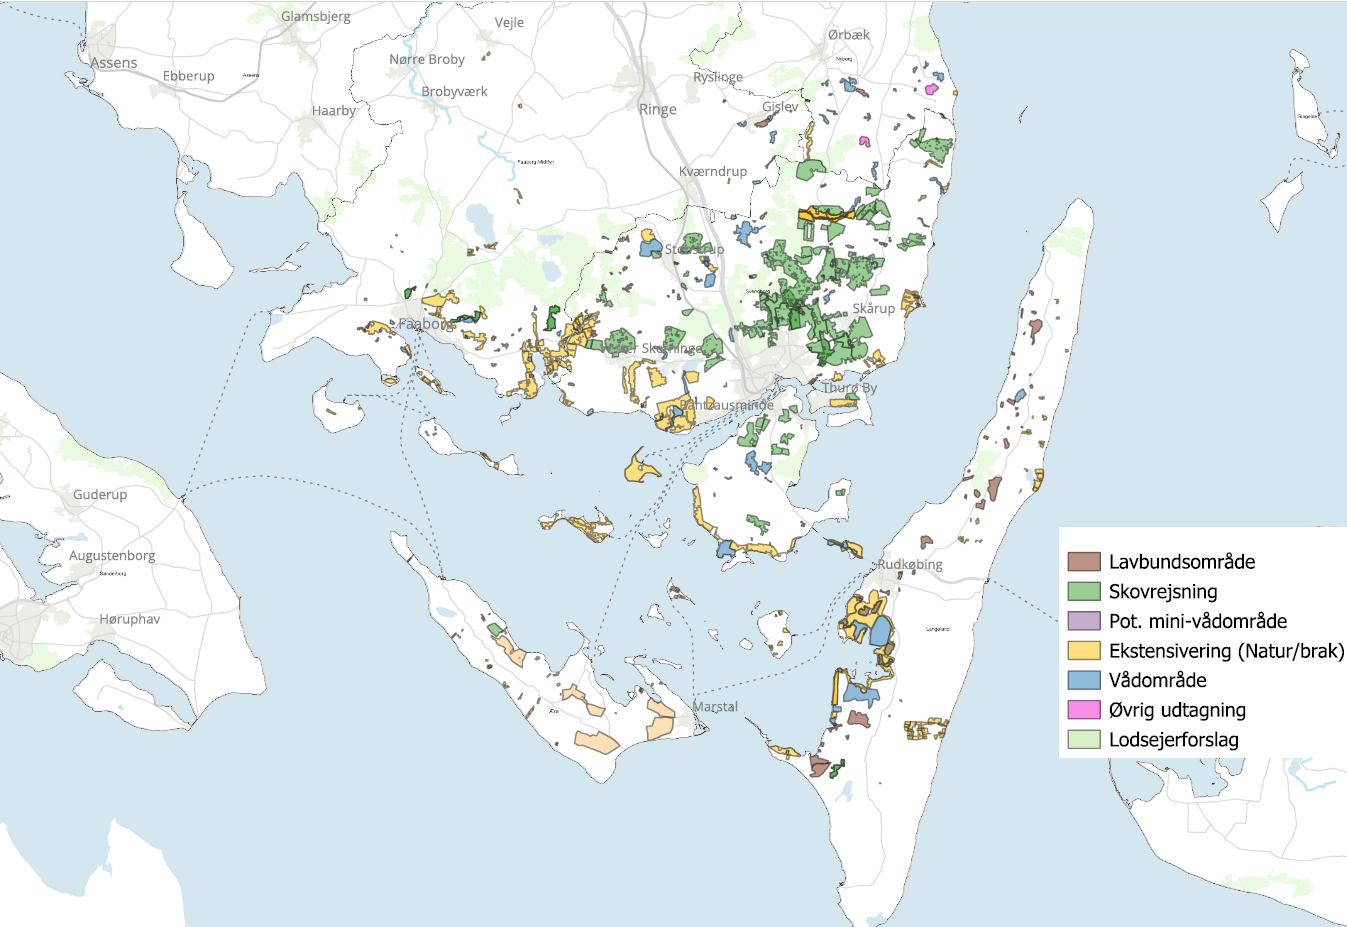The height and width of the screenshot is (927, 1347).
Task: Click the Assens town label
Action: click(114, 63)
